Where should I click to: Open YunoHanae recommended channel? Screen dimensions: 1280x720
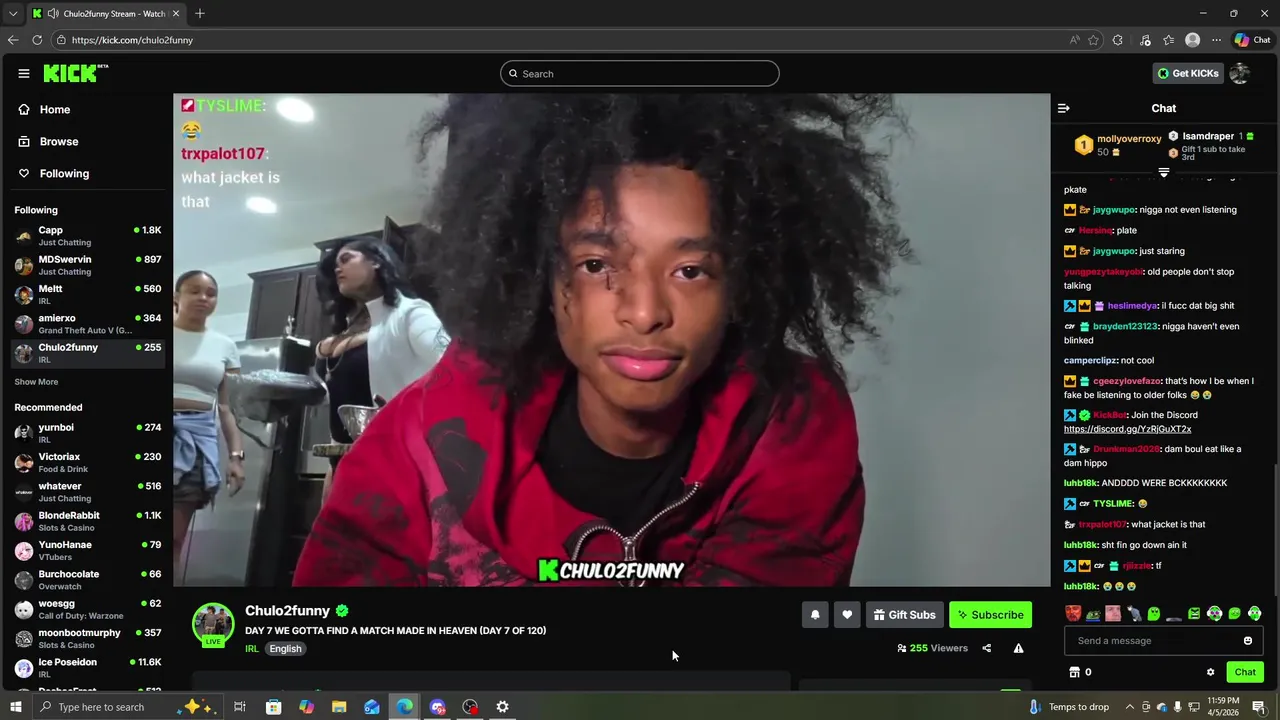coord(88,551)
